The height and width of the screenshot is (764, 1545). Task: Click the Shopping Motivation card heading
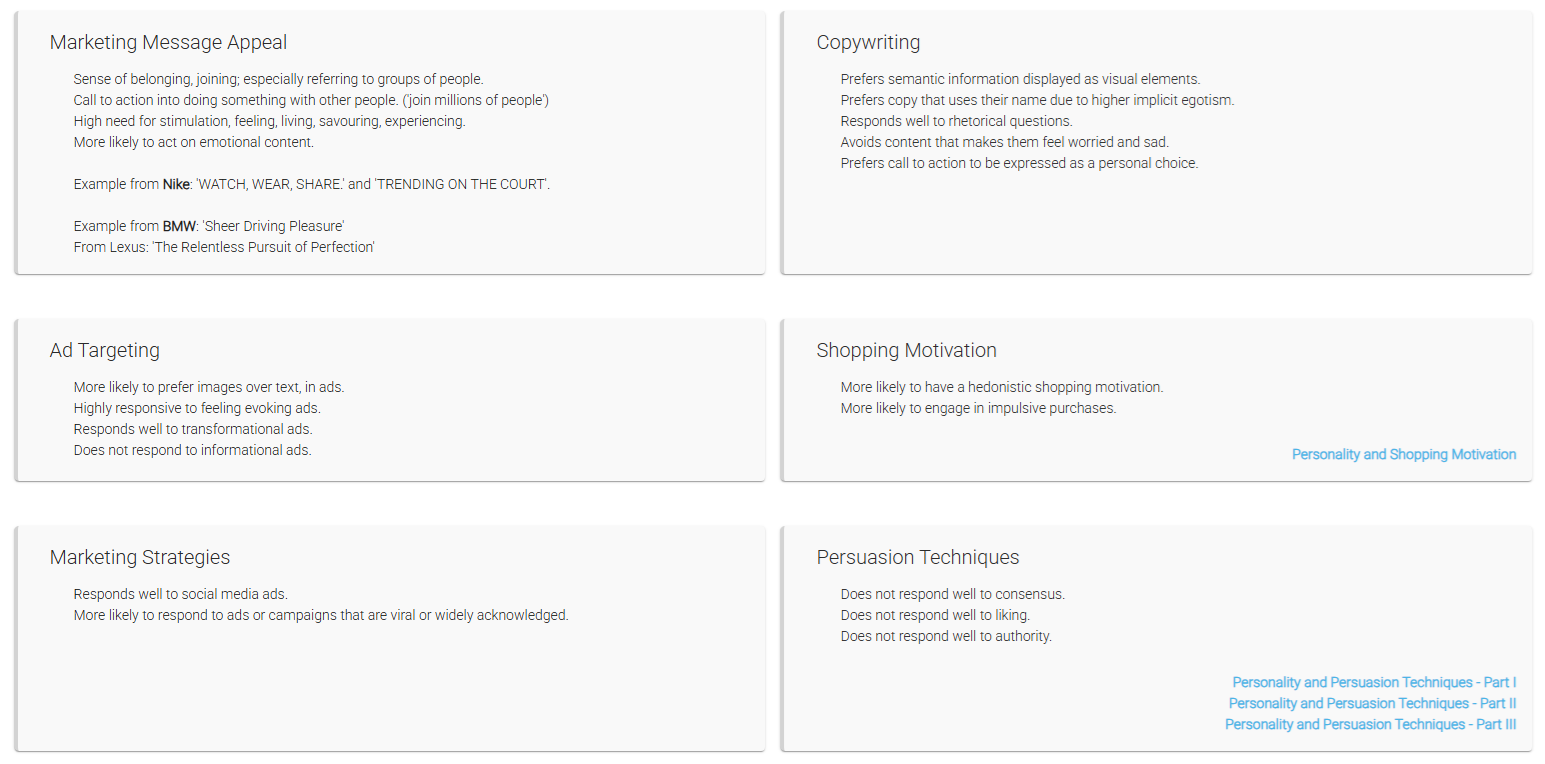906,350
